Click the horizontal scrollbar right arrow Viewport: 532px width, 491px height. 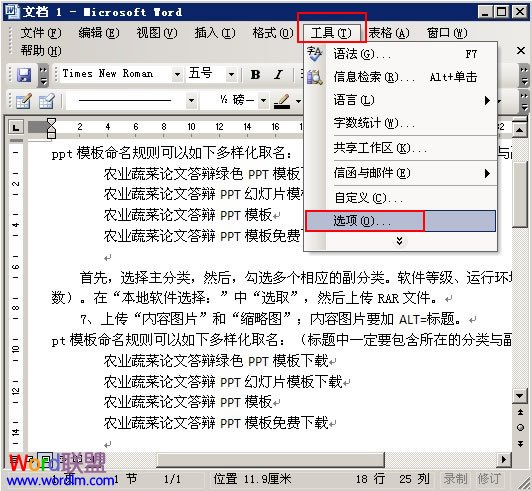[504, 459]
